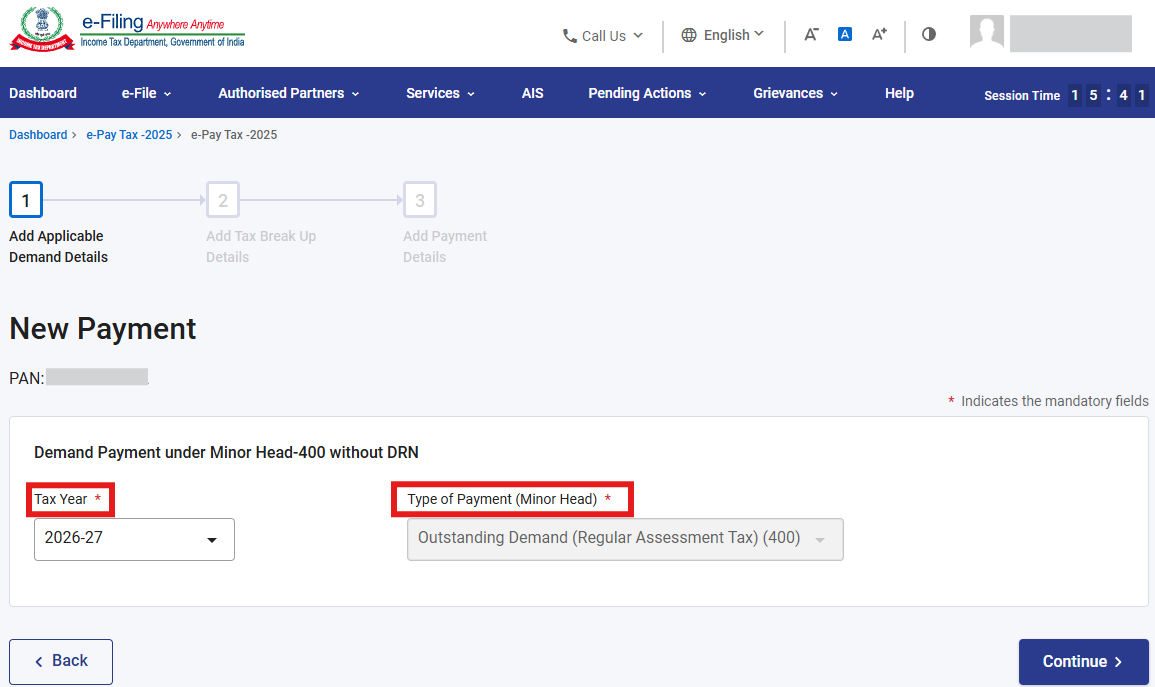This screenshot has width=1155, height=687.
Task: Open Type of Payment Minor Head dropdown
Action: coord(624,539)
